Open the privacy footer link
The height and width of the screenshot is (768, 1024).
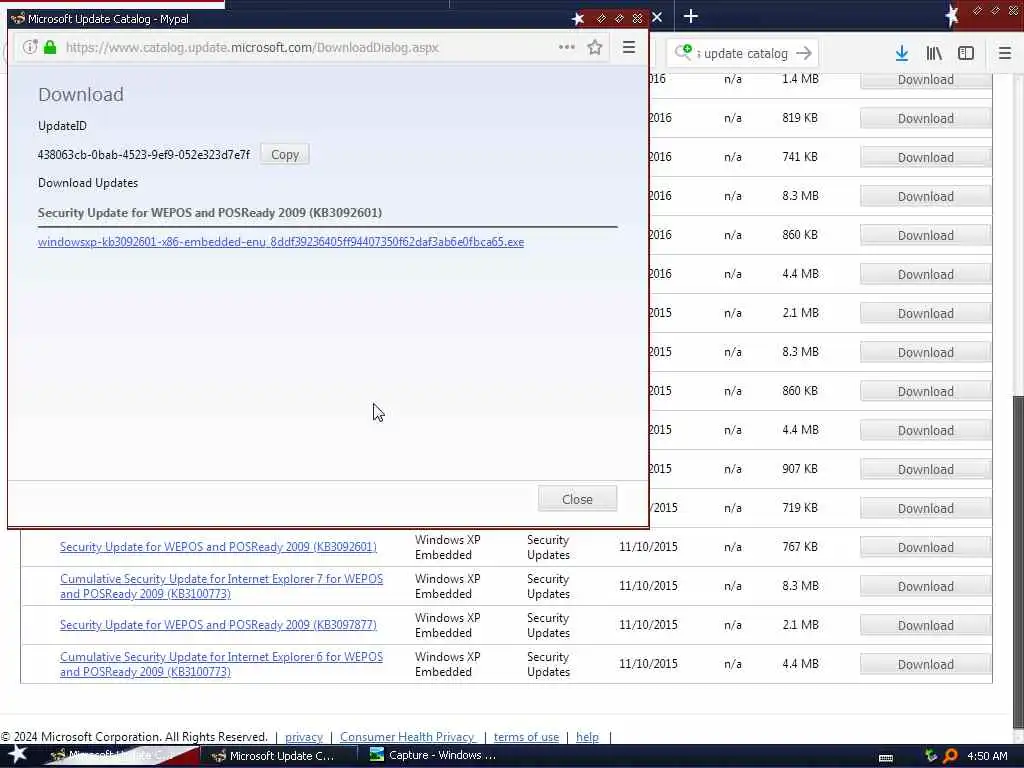tap(304, 737)
